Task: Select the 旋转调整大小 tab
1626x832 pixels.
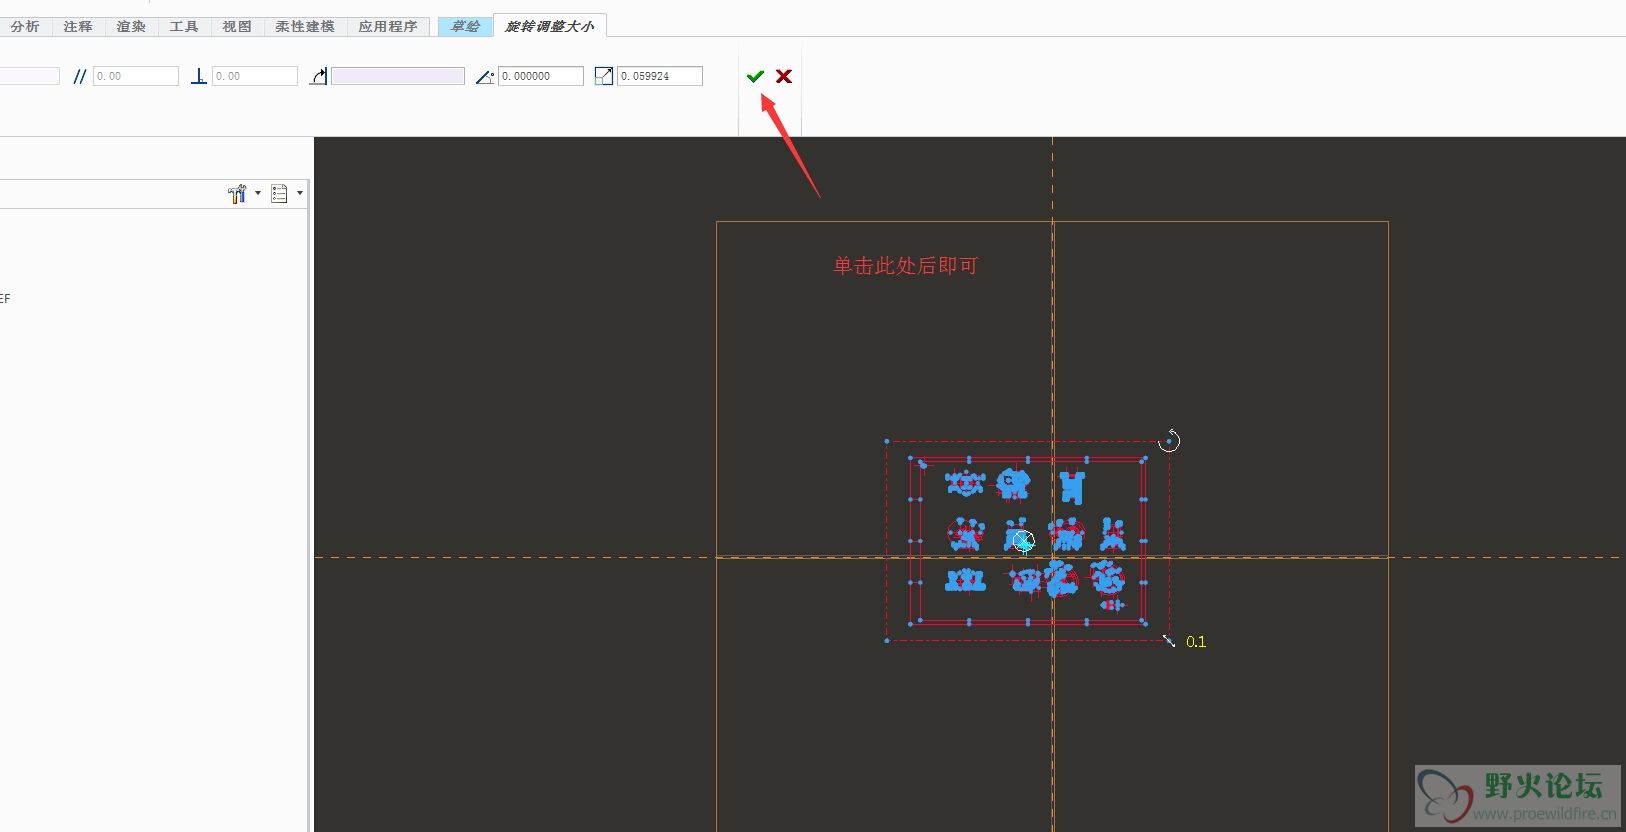Action: [549, 27]
